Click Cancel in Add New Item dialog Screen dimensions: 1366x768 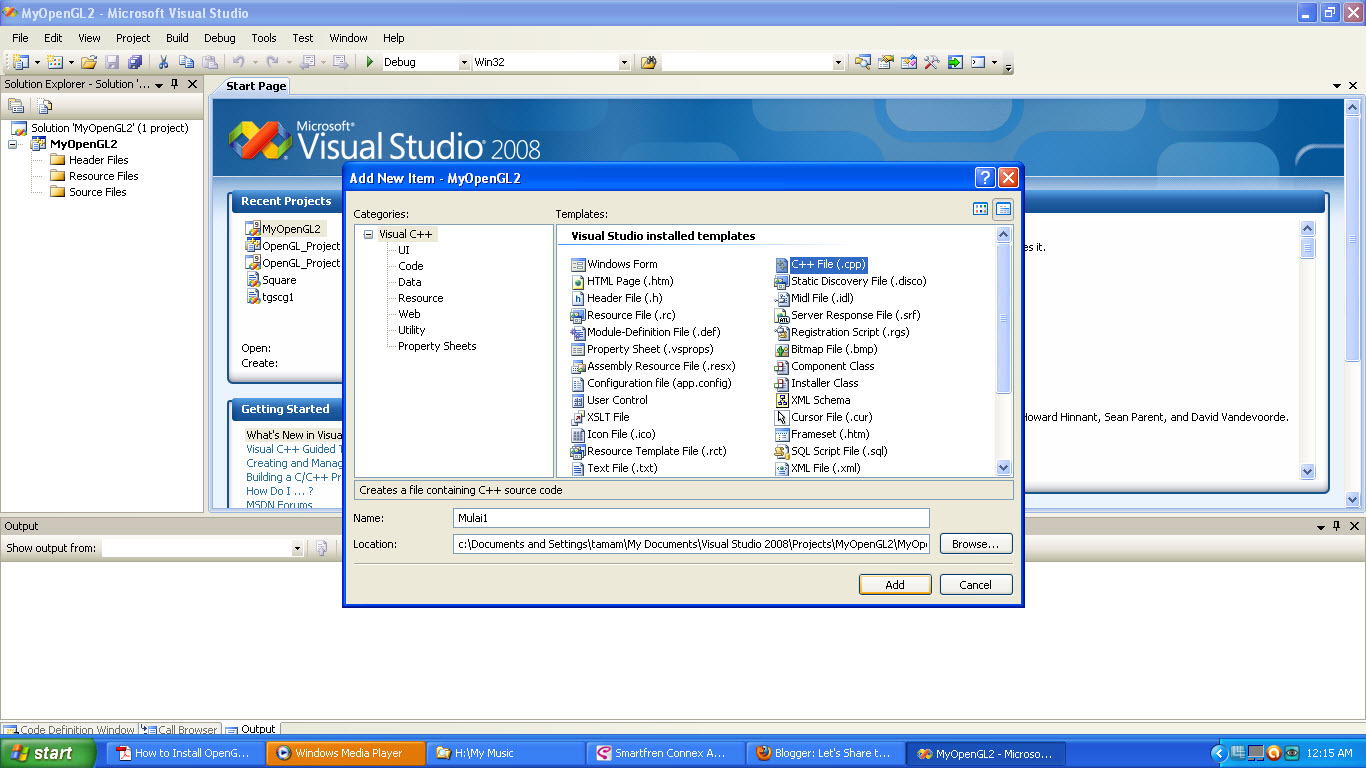click(976, 585)
